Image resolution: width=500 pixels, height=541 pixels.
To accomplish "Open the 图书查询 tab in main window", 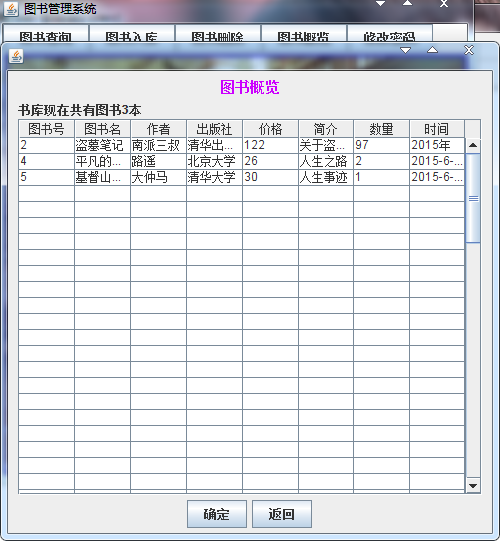I will 45,34.
